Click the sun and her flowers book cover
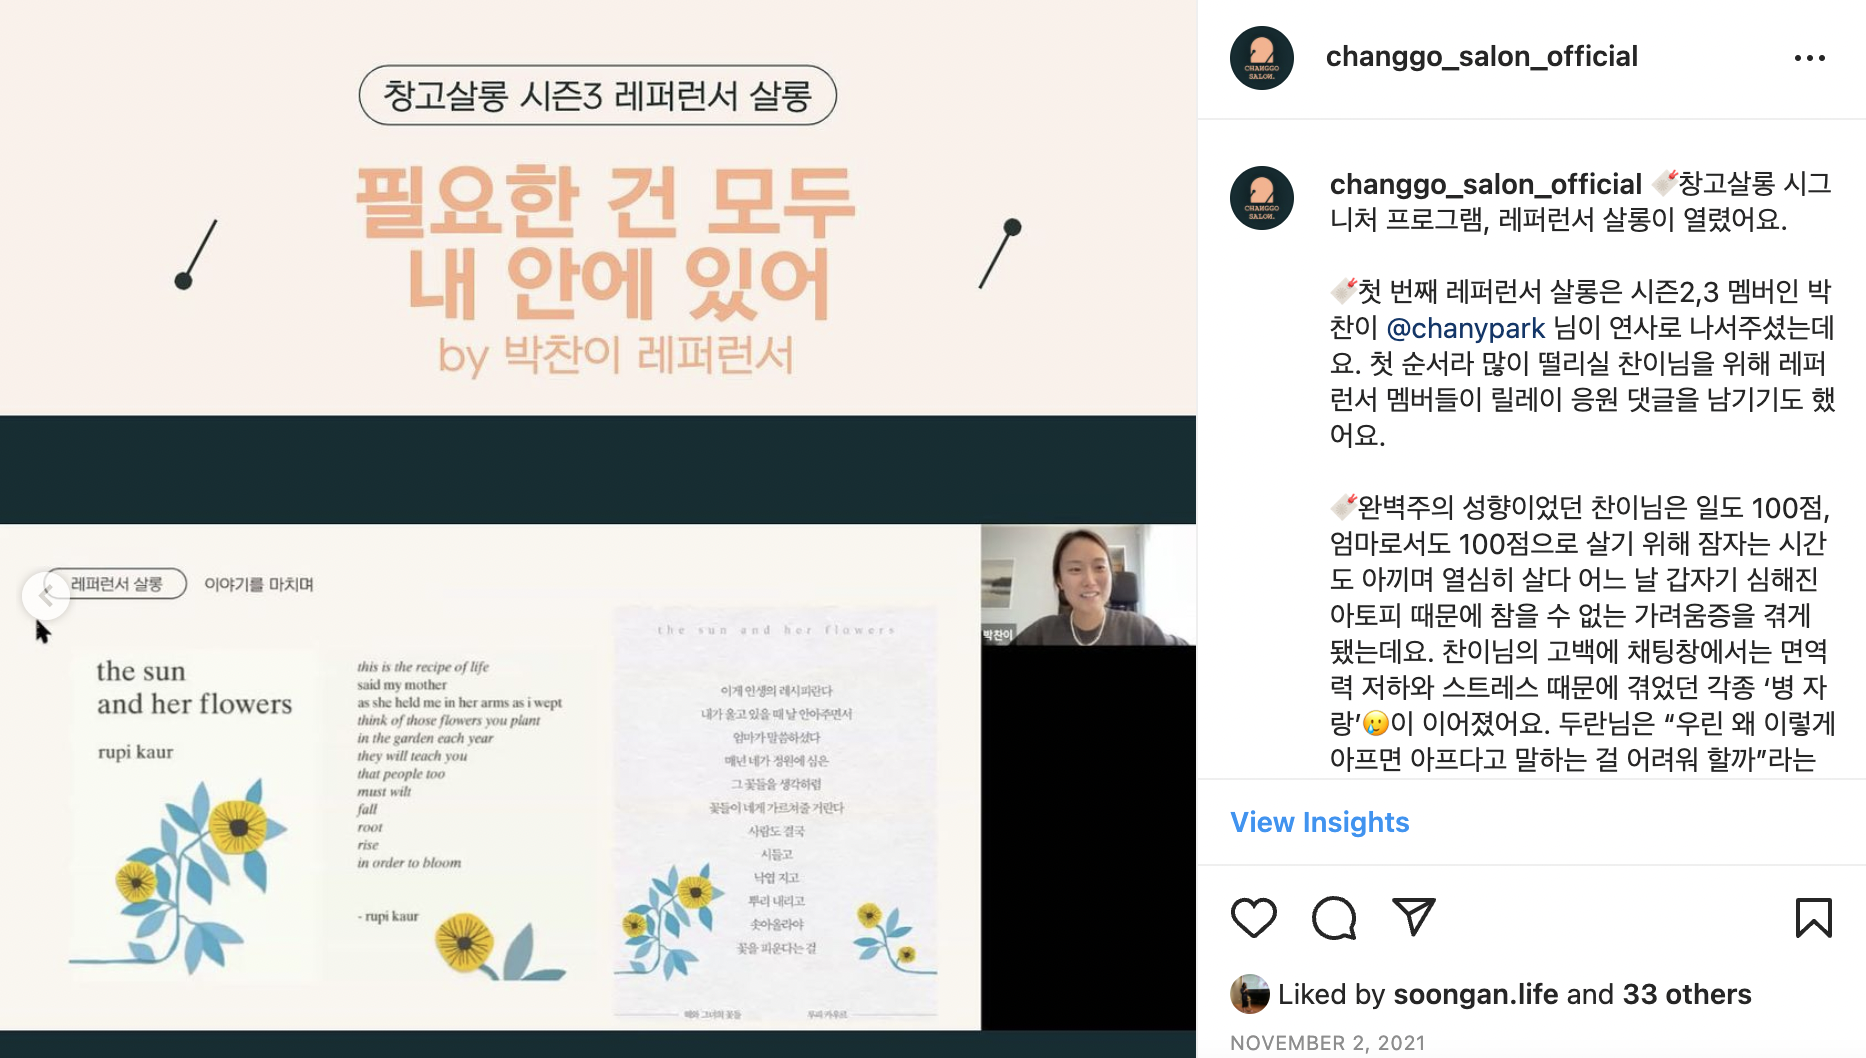Viewport: 1866px width, 1058px height. pos(194,812)
